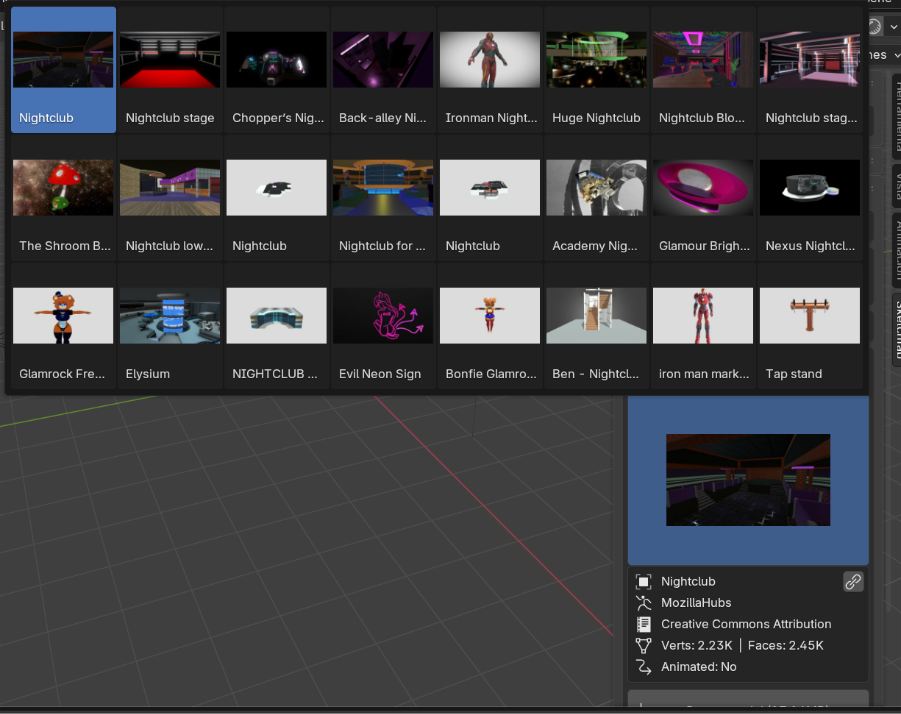
Task: Open the large Nightclub preview in Sketchfab panel
Action: 748,480
